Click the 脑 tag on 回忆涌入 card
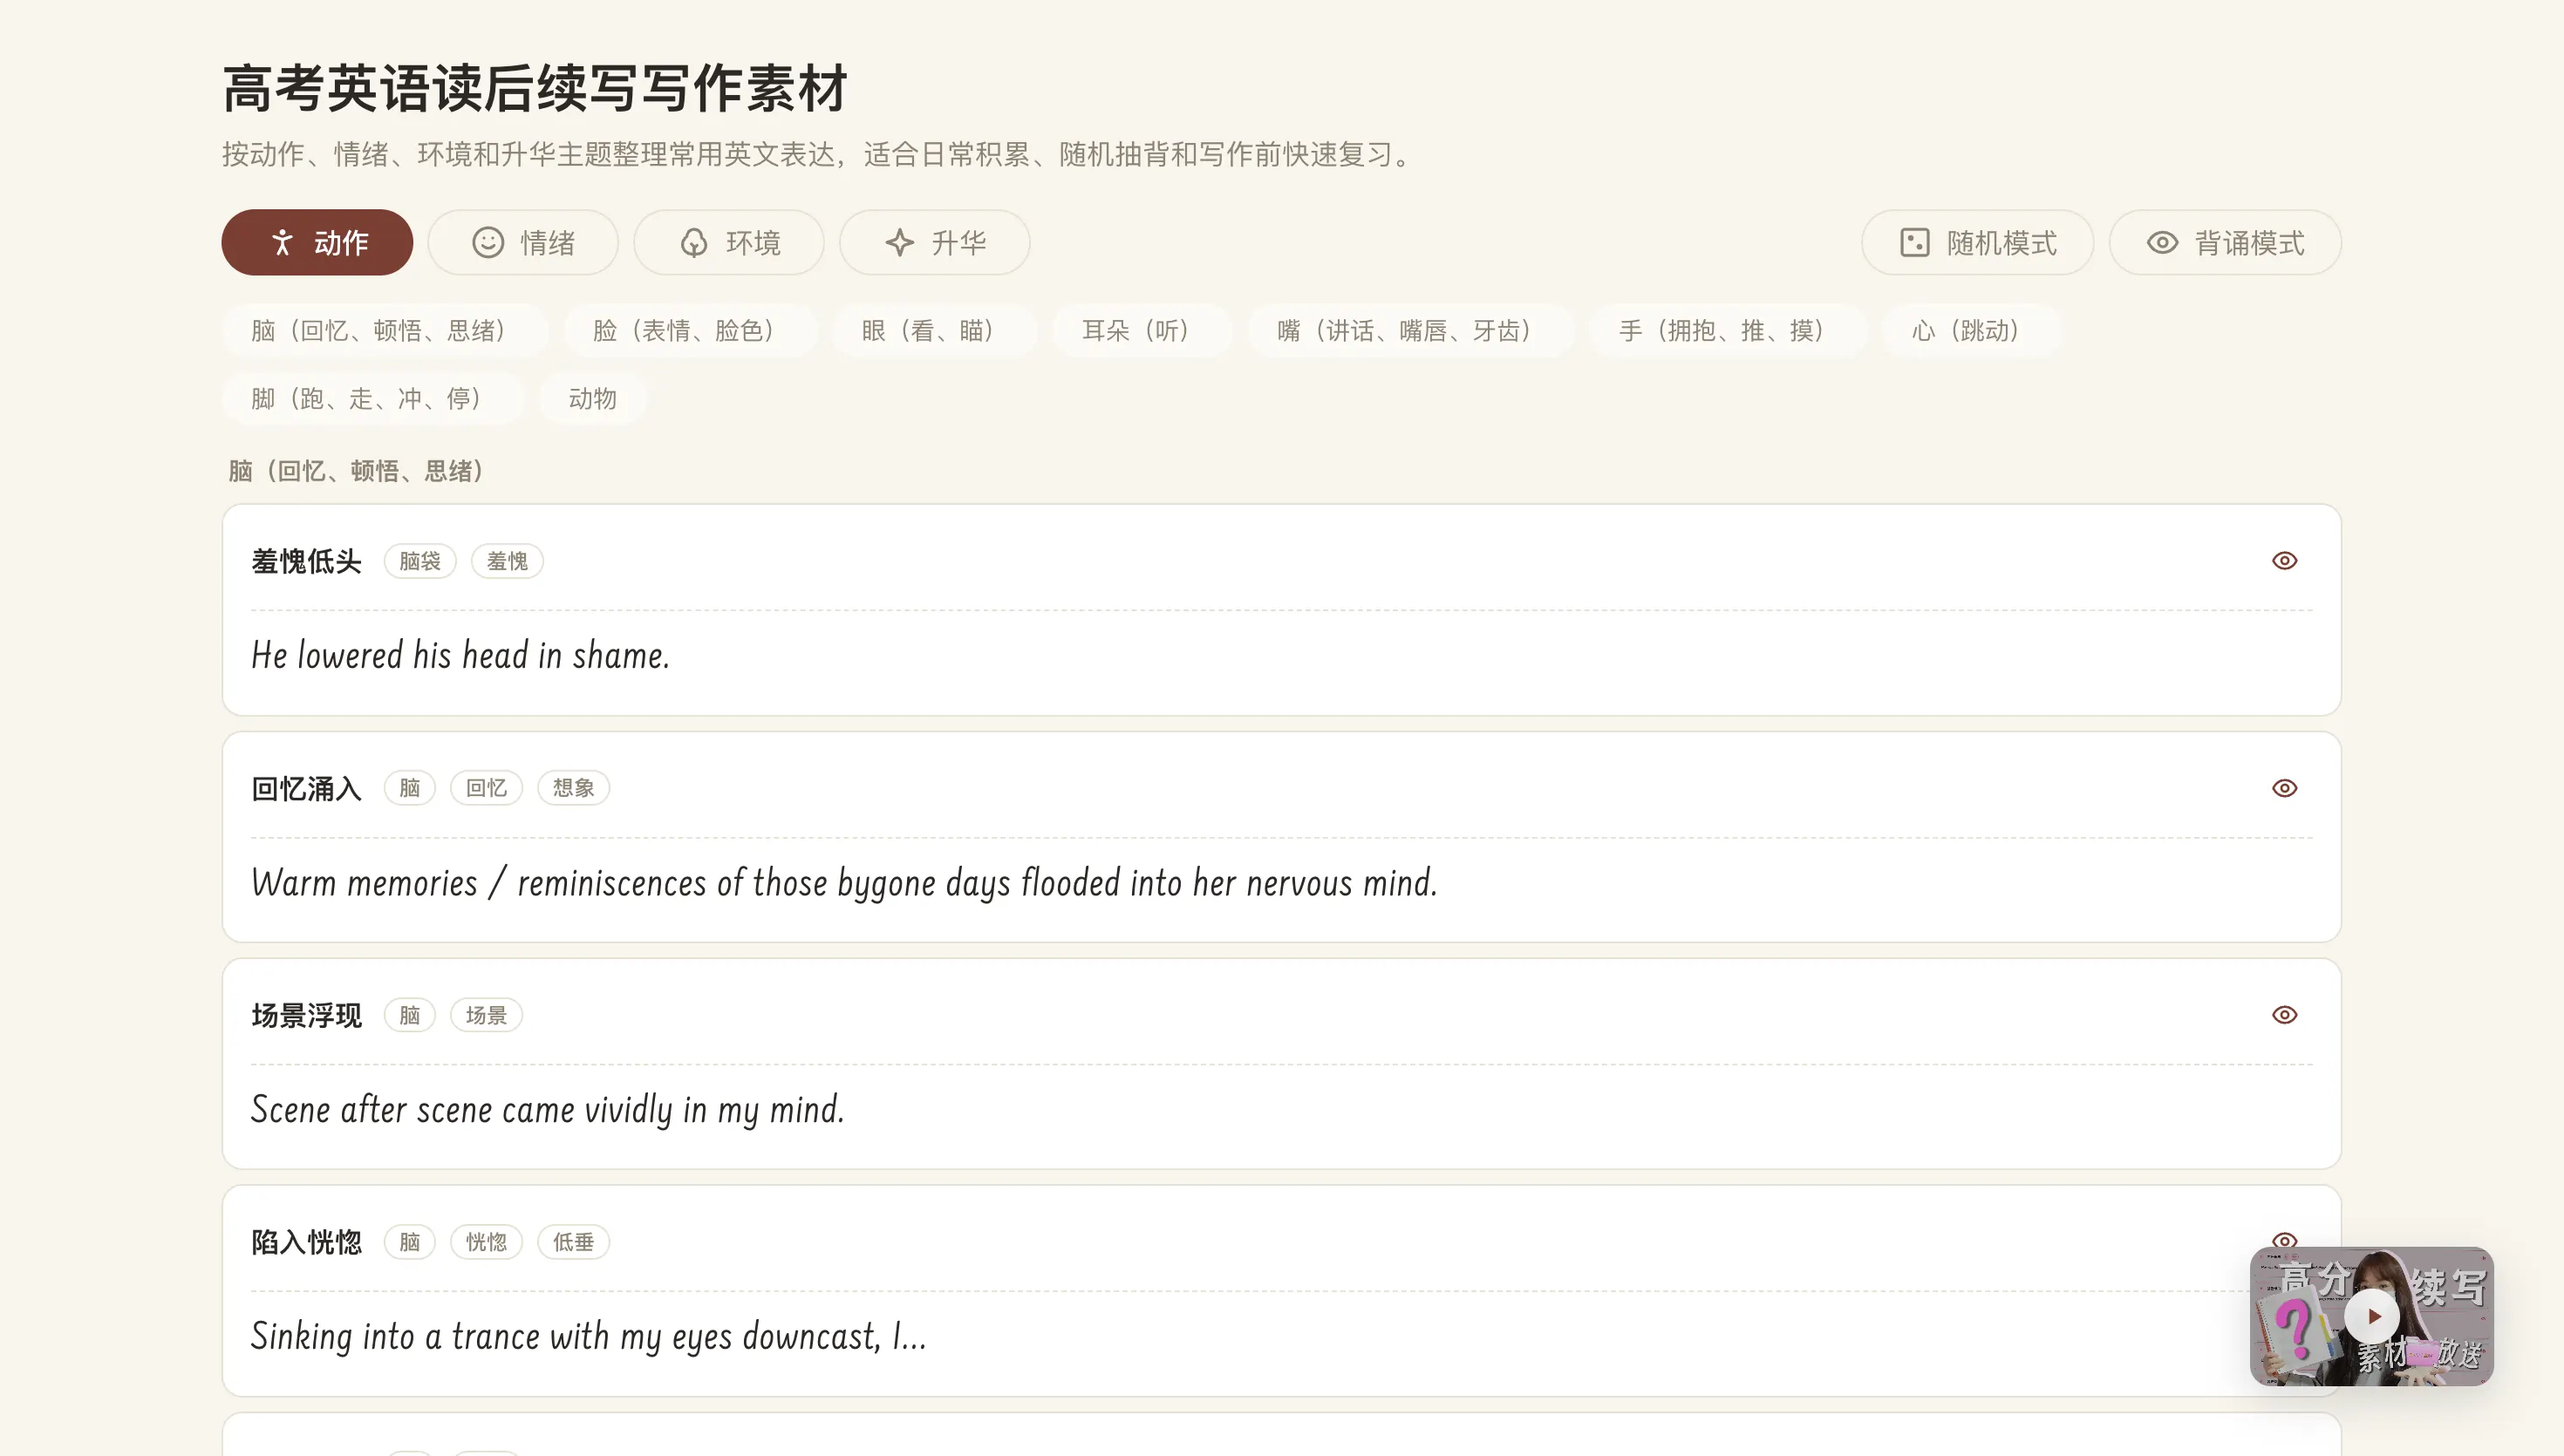2564x1456 pixels. point(410,788)
